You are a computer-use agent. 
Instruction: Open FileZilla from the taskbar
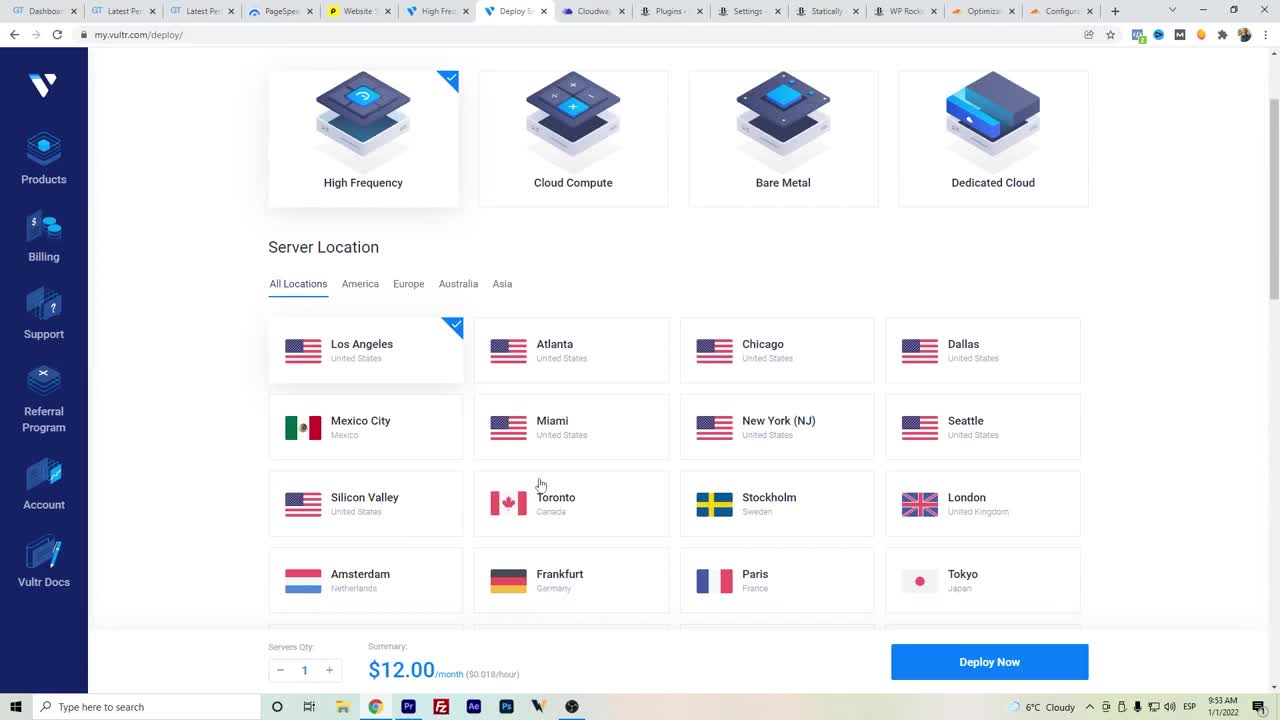[x=441, y=707]
